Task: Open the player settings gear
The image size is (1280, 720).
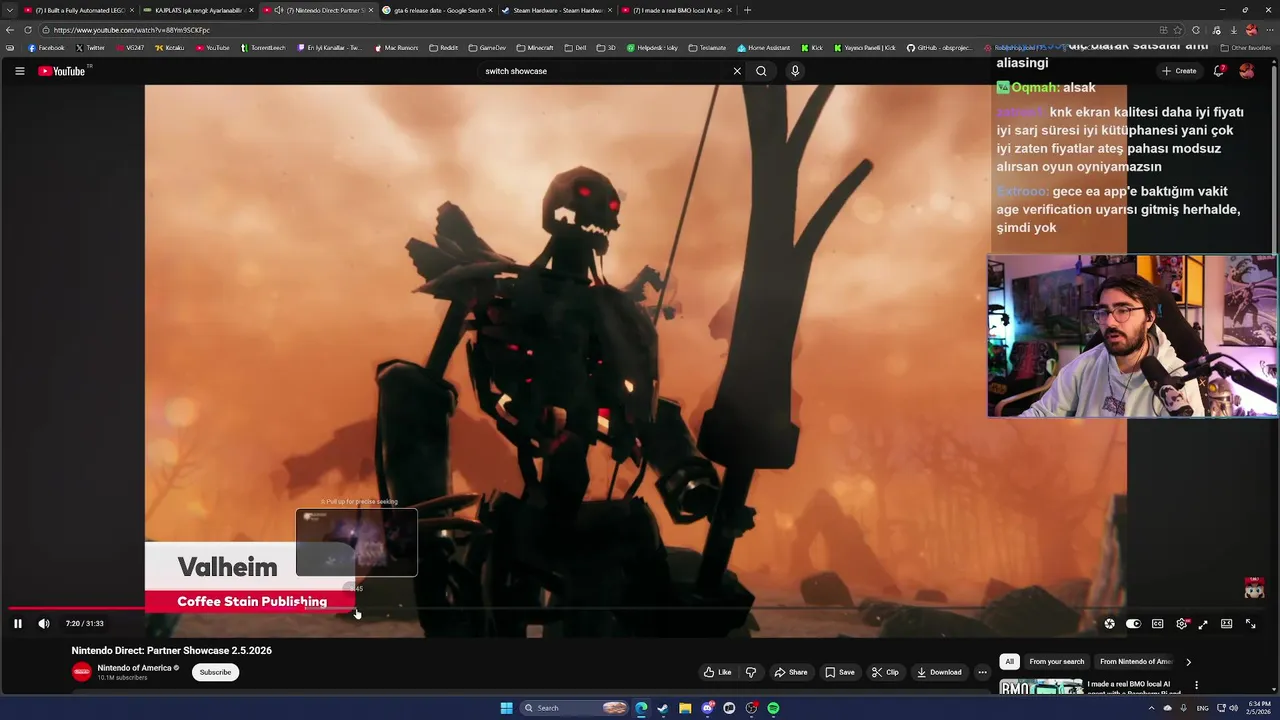Action: 1181,624
